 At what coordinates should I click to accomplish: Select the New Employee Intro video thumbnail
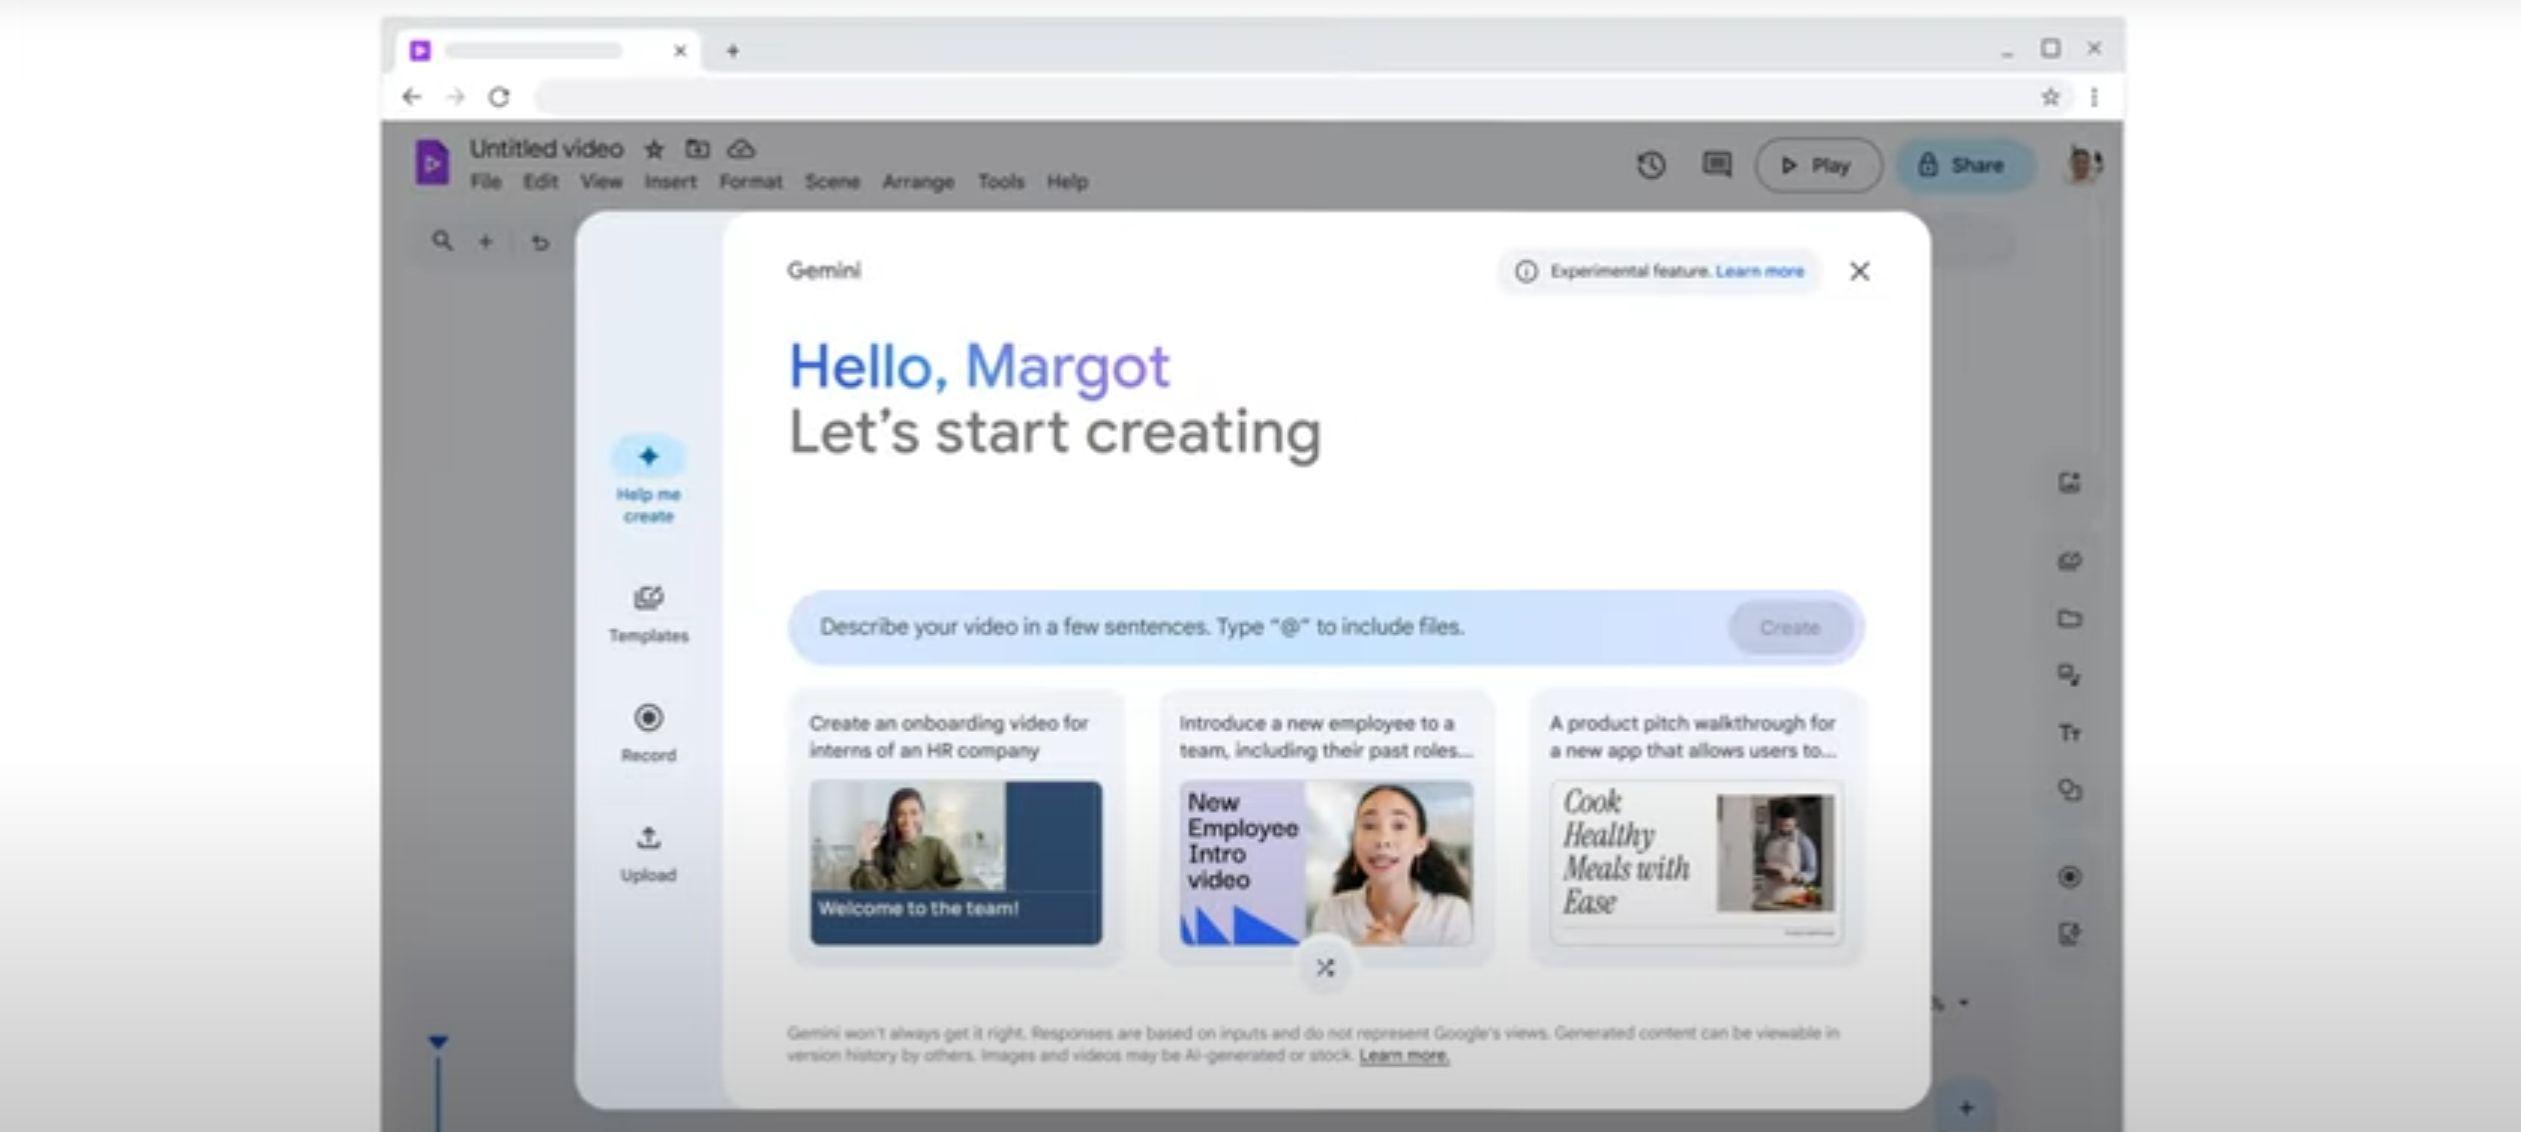coord(1325,862)
